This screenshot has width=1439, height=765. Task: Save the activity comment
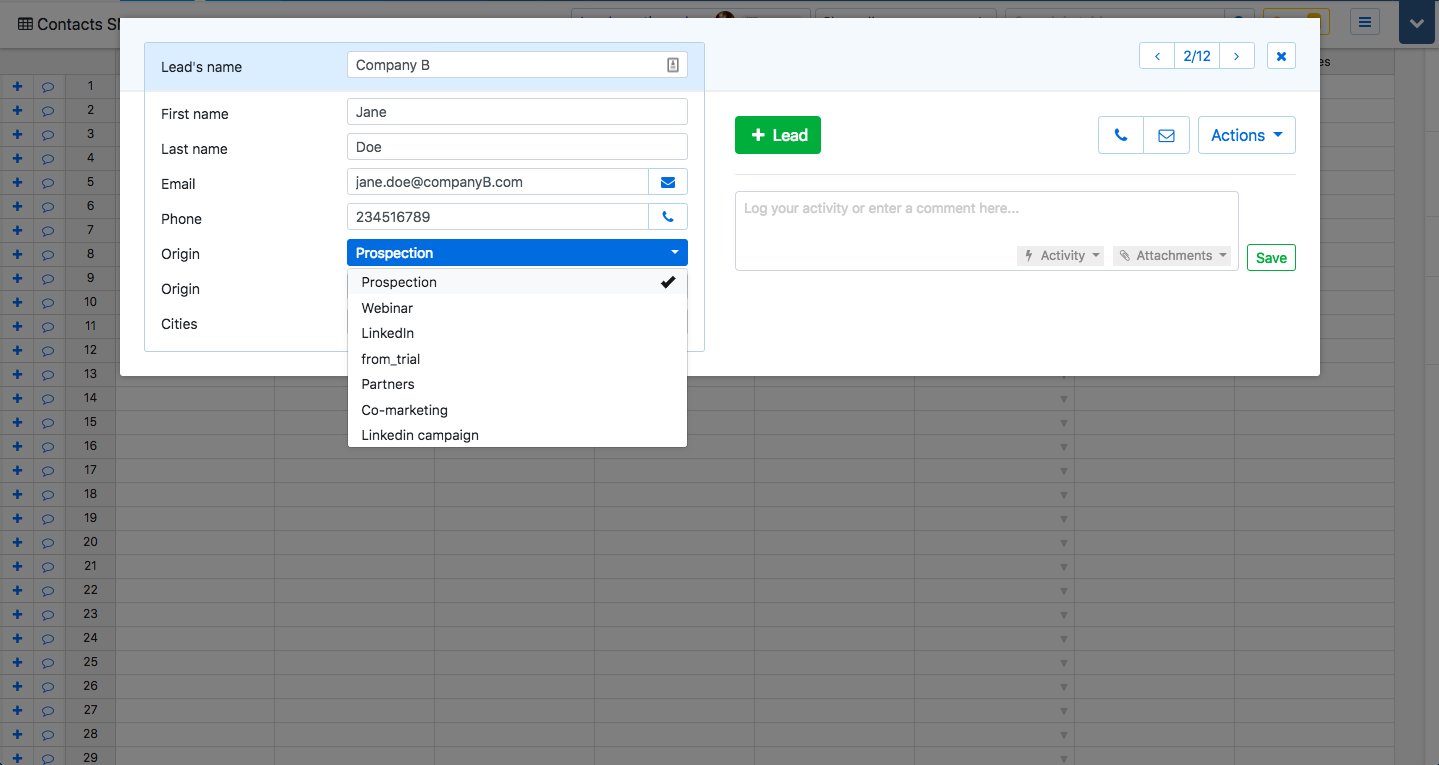tap(1271, 258)
